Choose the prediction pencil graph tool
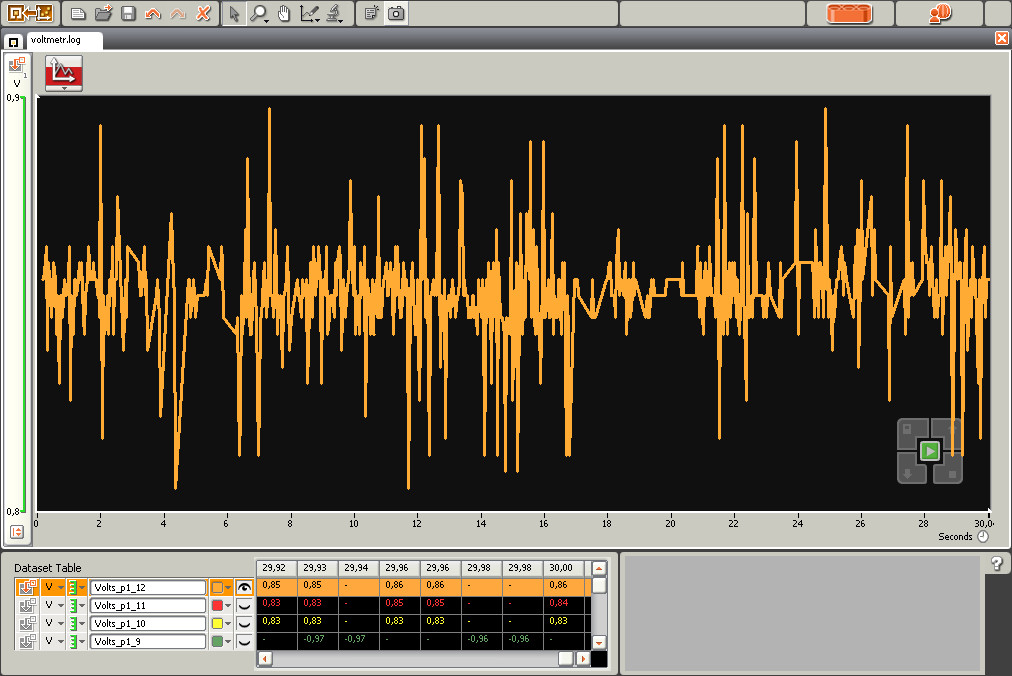Screen dimensions: 1012x676 (x=310, y=13)
